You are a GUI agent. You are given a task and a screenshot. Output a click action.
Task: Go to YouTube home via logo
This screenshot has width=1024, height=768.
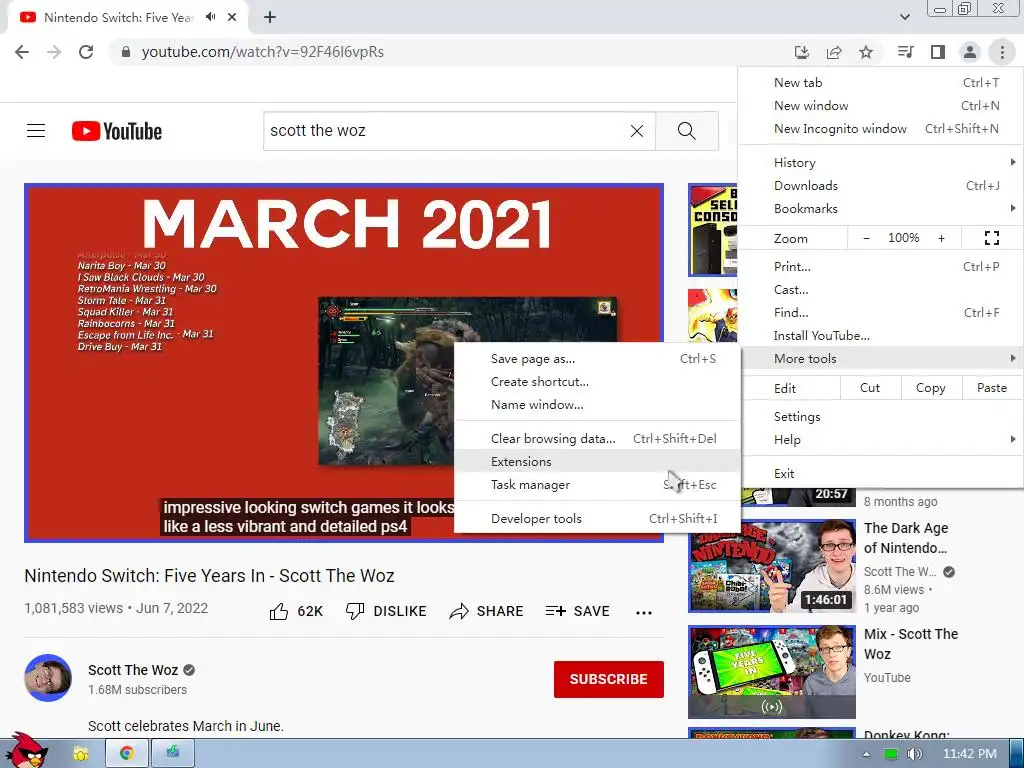pyautogui.click(x=117, y=131)
